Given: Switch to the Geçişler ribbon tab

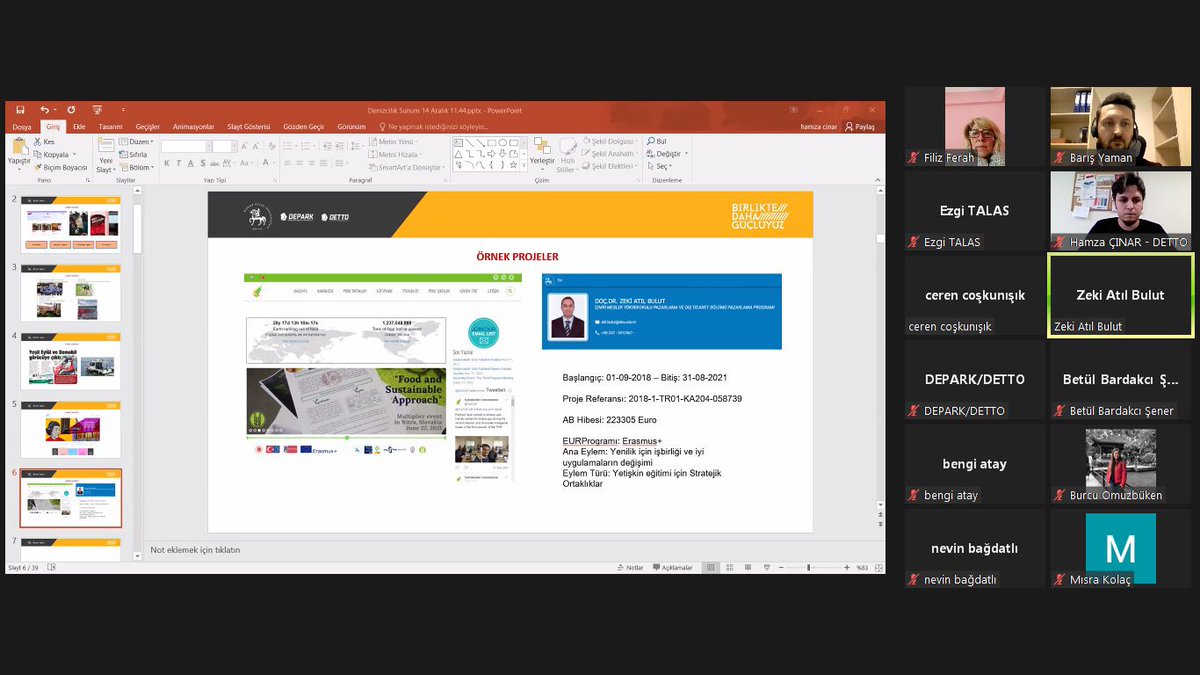Looking at the screenshot, I should click(148, 127).
